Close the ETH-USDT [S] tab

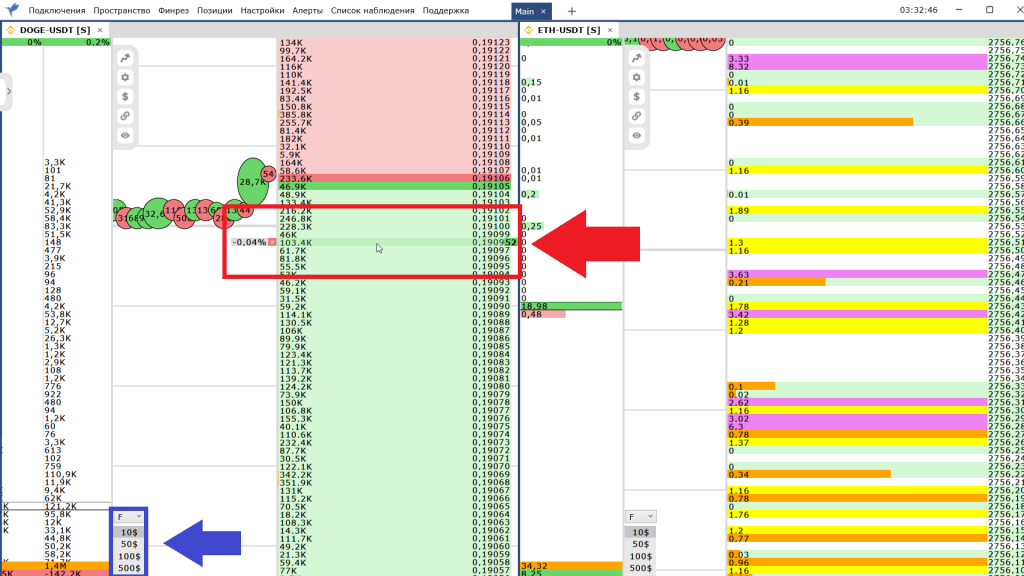pyautogui.click(x=610, y=30)
